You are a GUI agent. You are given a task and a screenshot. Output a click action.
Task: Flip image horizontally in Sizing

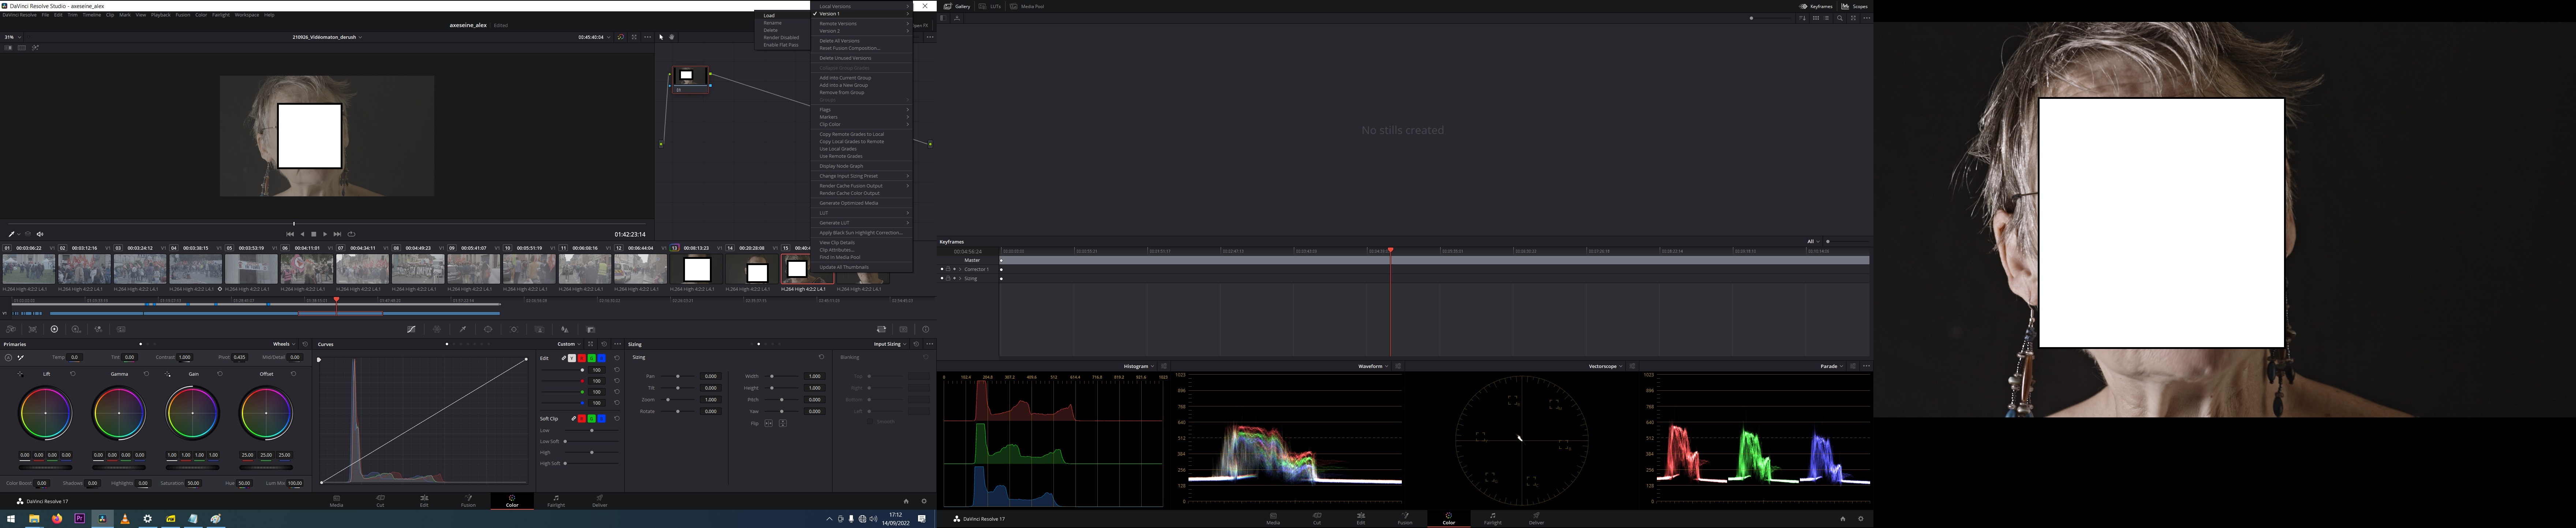pos(769,423)
